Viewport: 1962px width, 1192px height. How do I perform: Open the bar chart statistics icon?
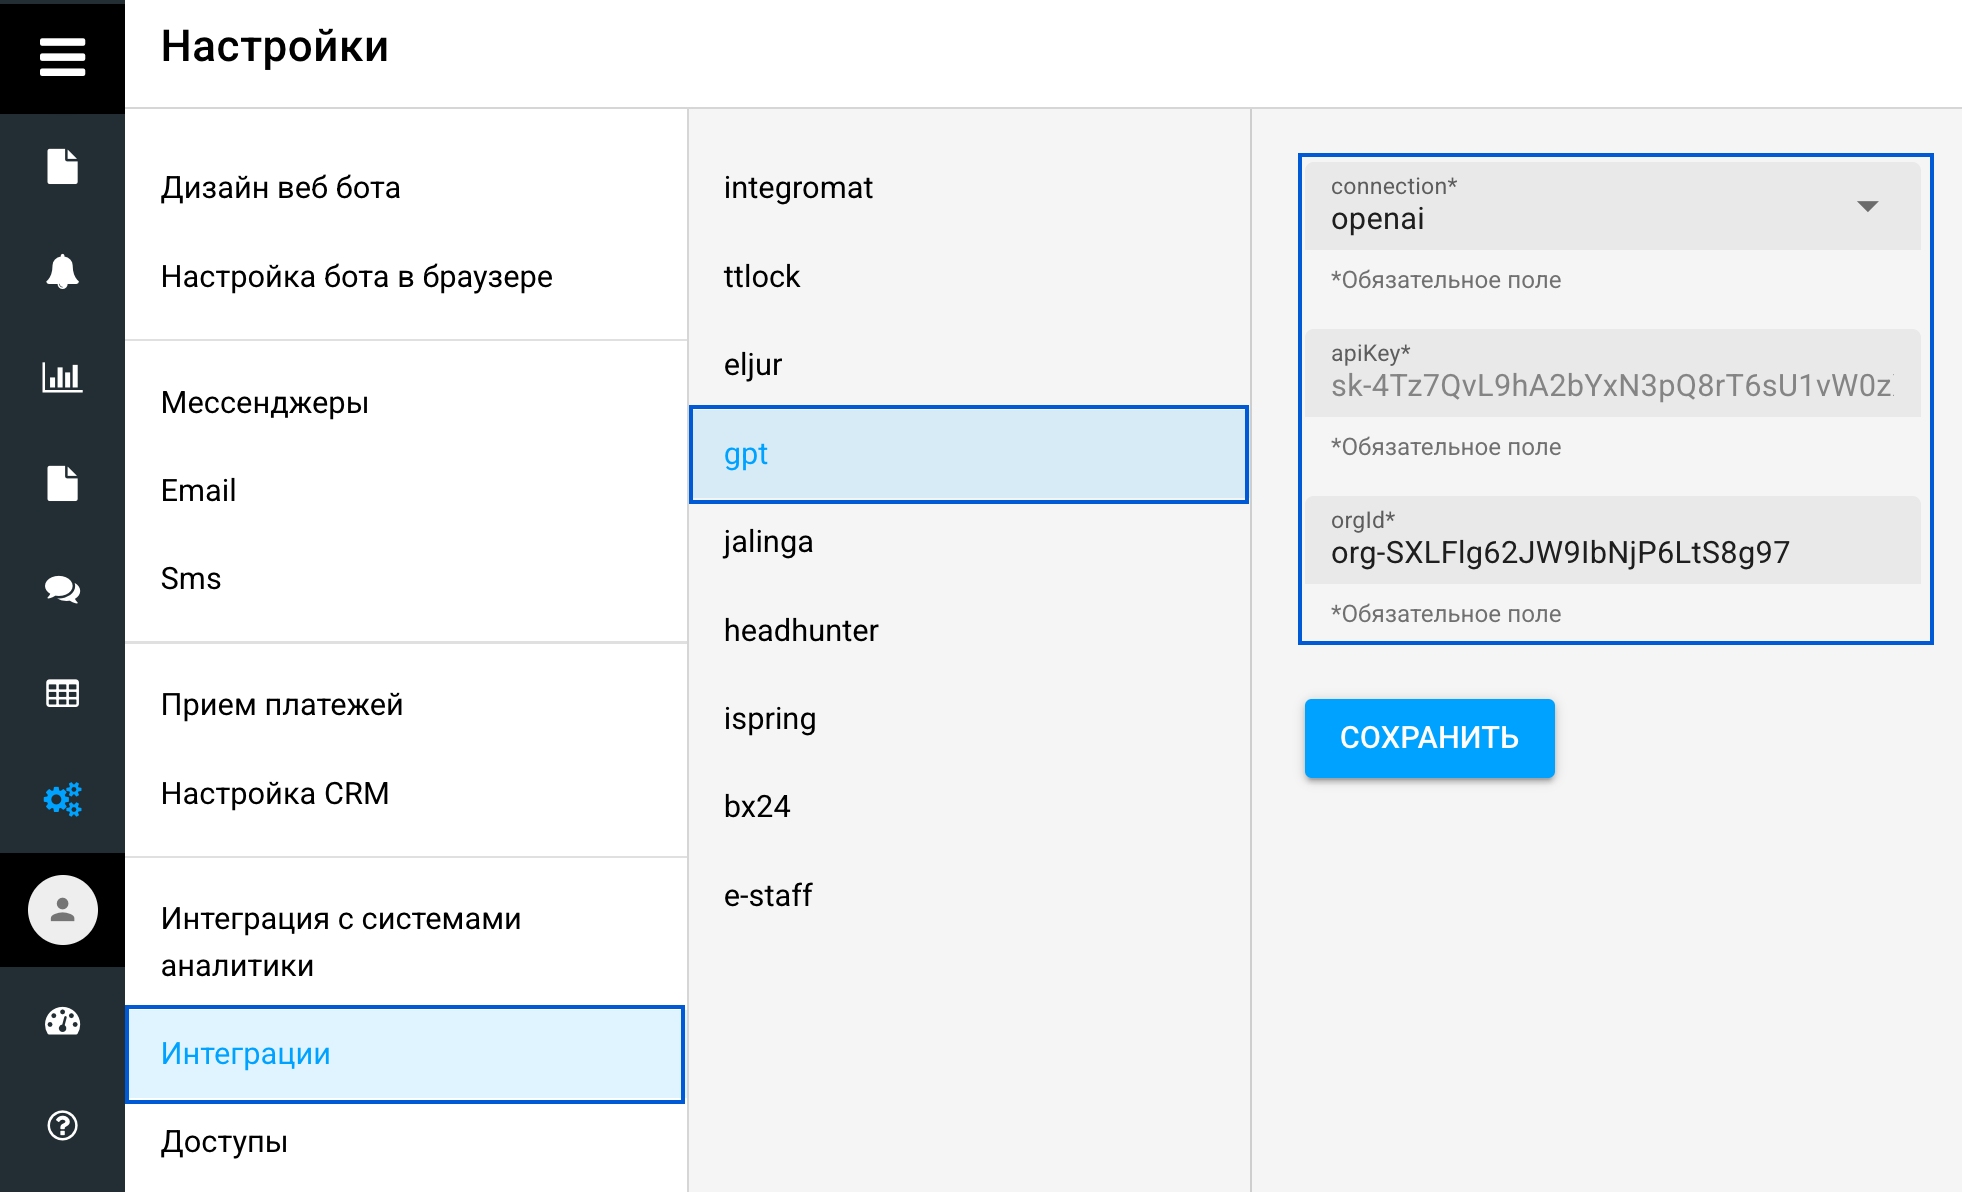tap(62, 378)
